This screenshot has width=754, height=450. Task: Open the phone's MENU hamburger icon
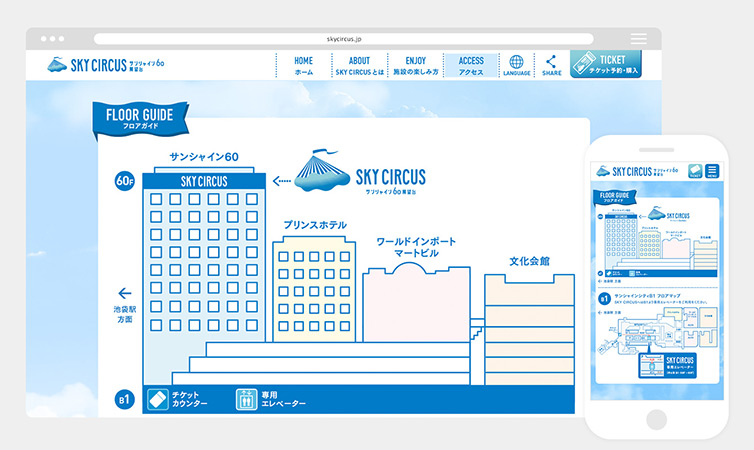712,171
